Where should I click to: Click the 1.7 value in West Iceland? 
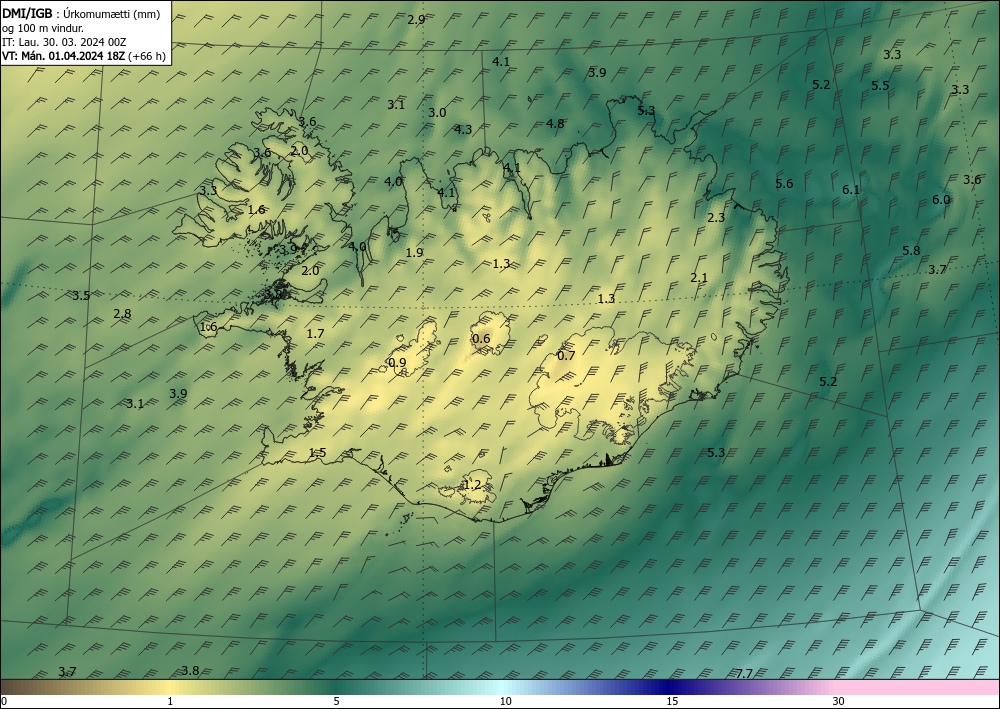pyautogui.click(x=315, y=333)
